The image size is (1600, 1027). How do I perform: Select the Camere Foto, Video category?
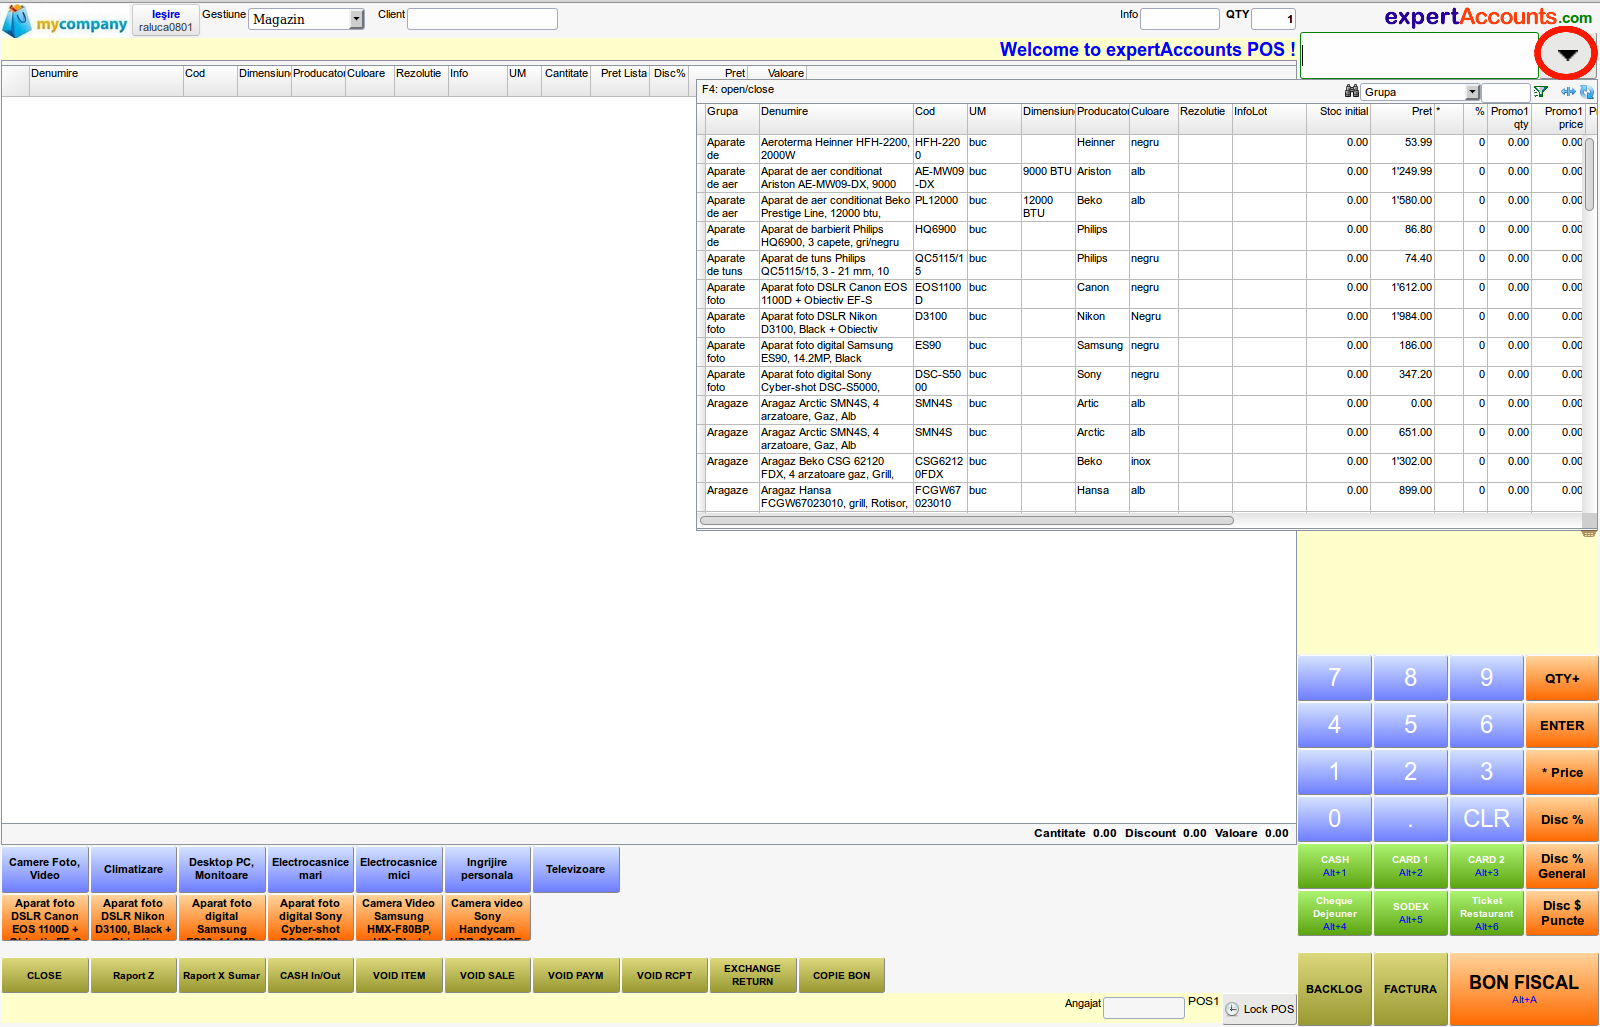pos(45,869)
